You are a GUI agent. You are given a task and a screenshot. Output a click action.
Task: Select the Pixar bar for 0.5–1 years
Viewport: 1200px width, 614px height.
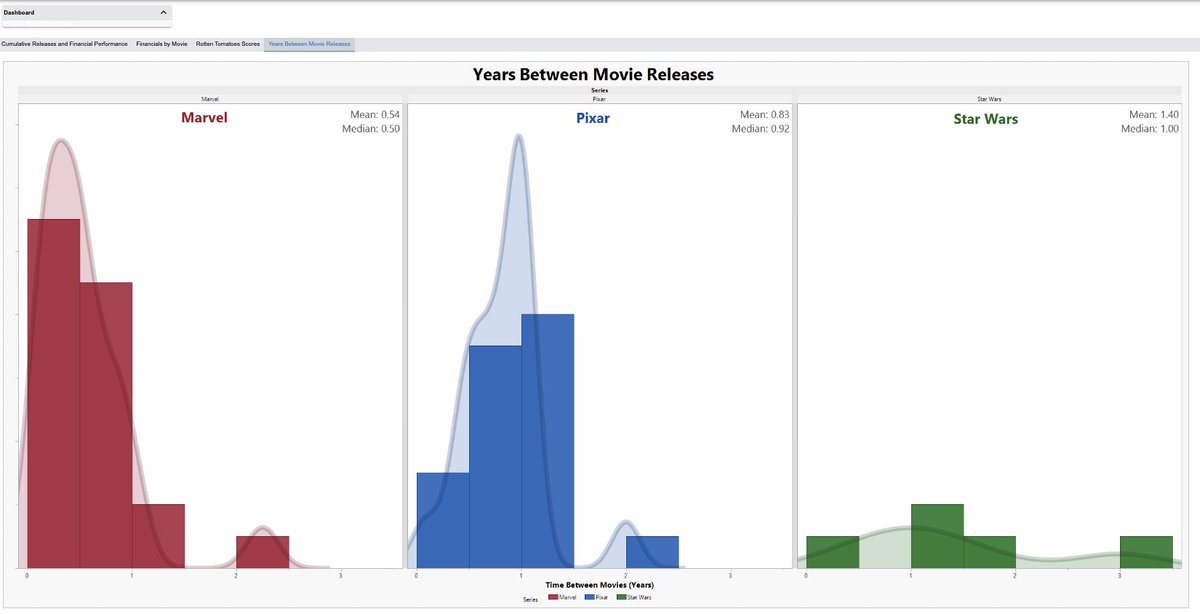tap(495, 457)
